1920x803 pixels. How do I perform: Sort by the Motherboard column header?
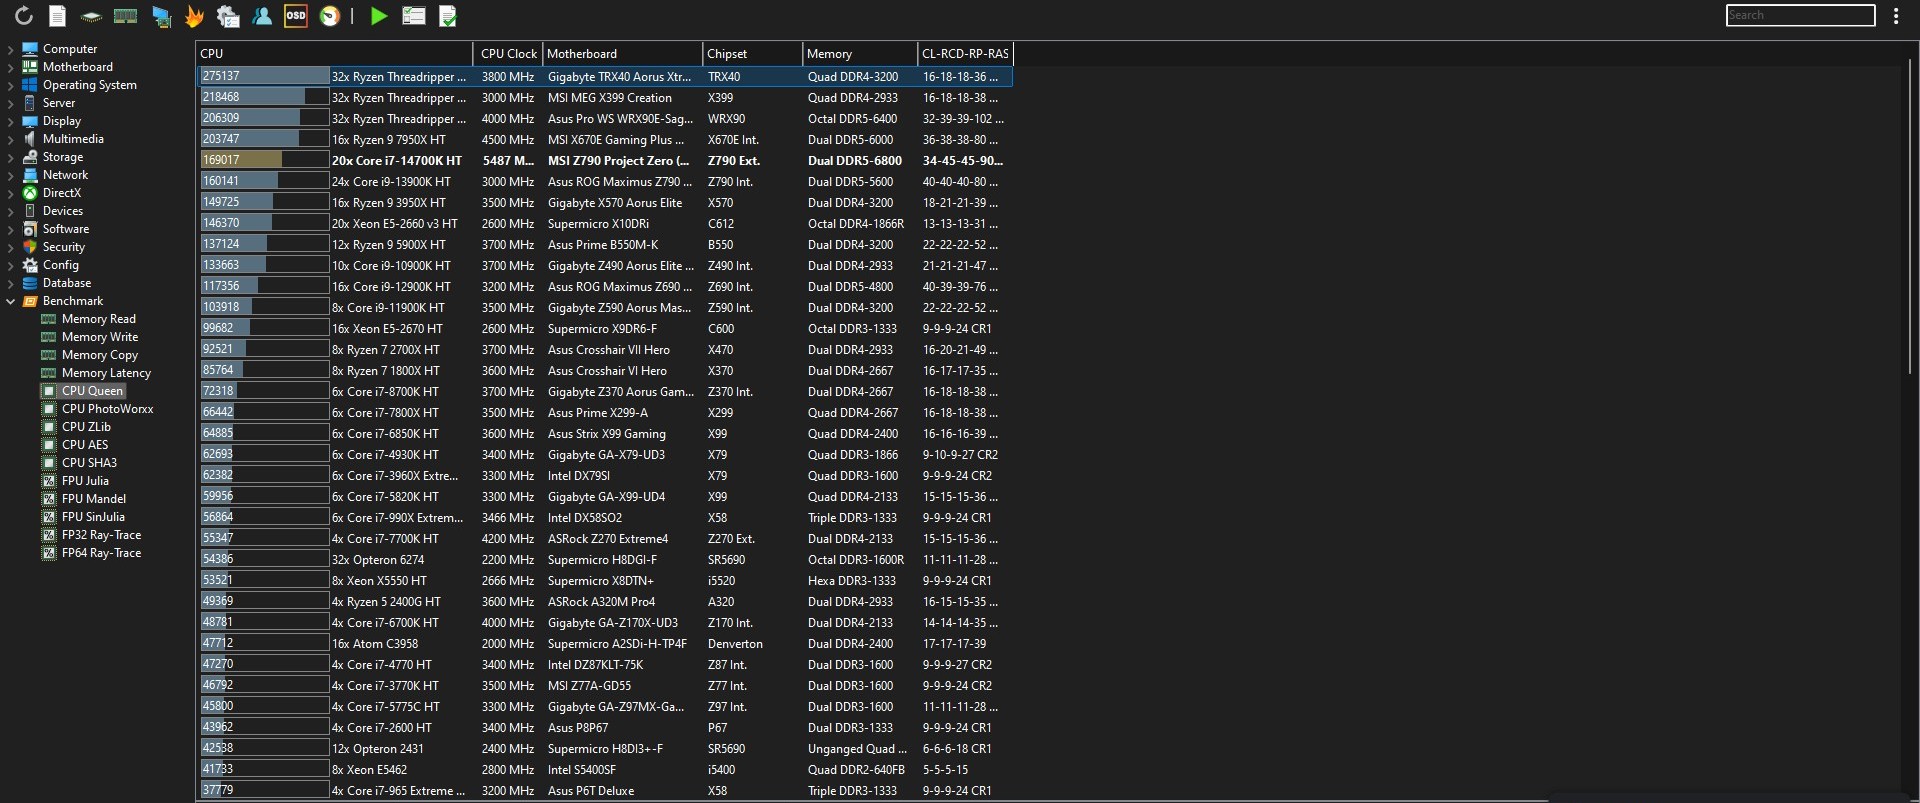coord(622,54)
